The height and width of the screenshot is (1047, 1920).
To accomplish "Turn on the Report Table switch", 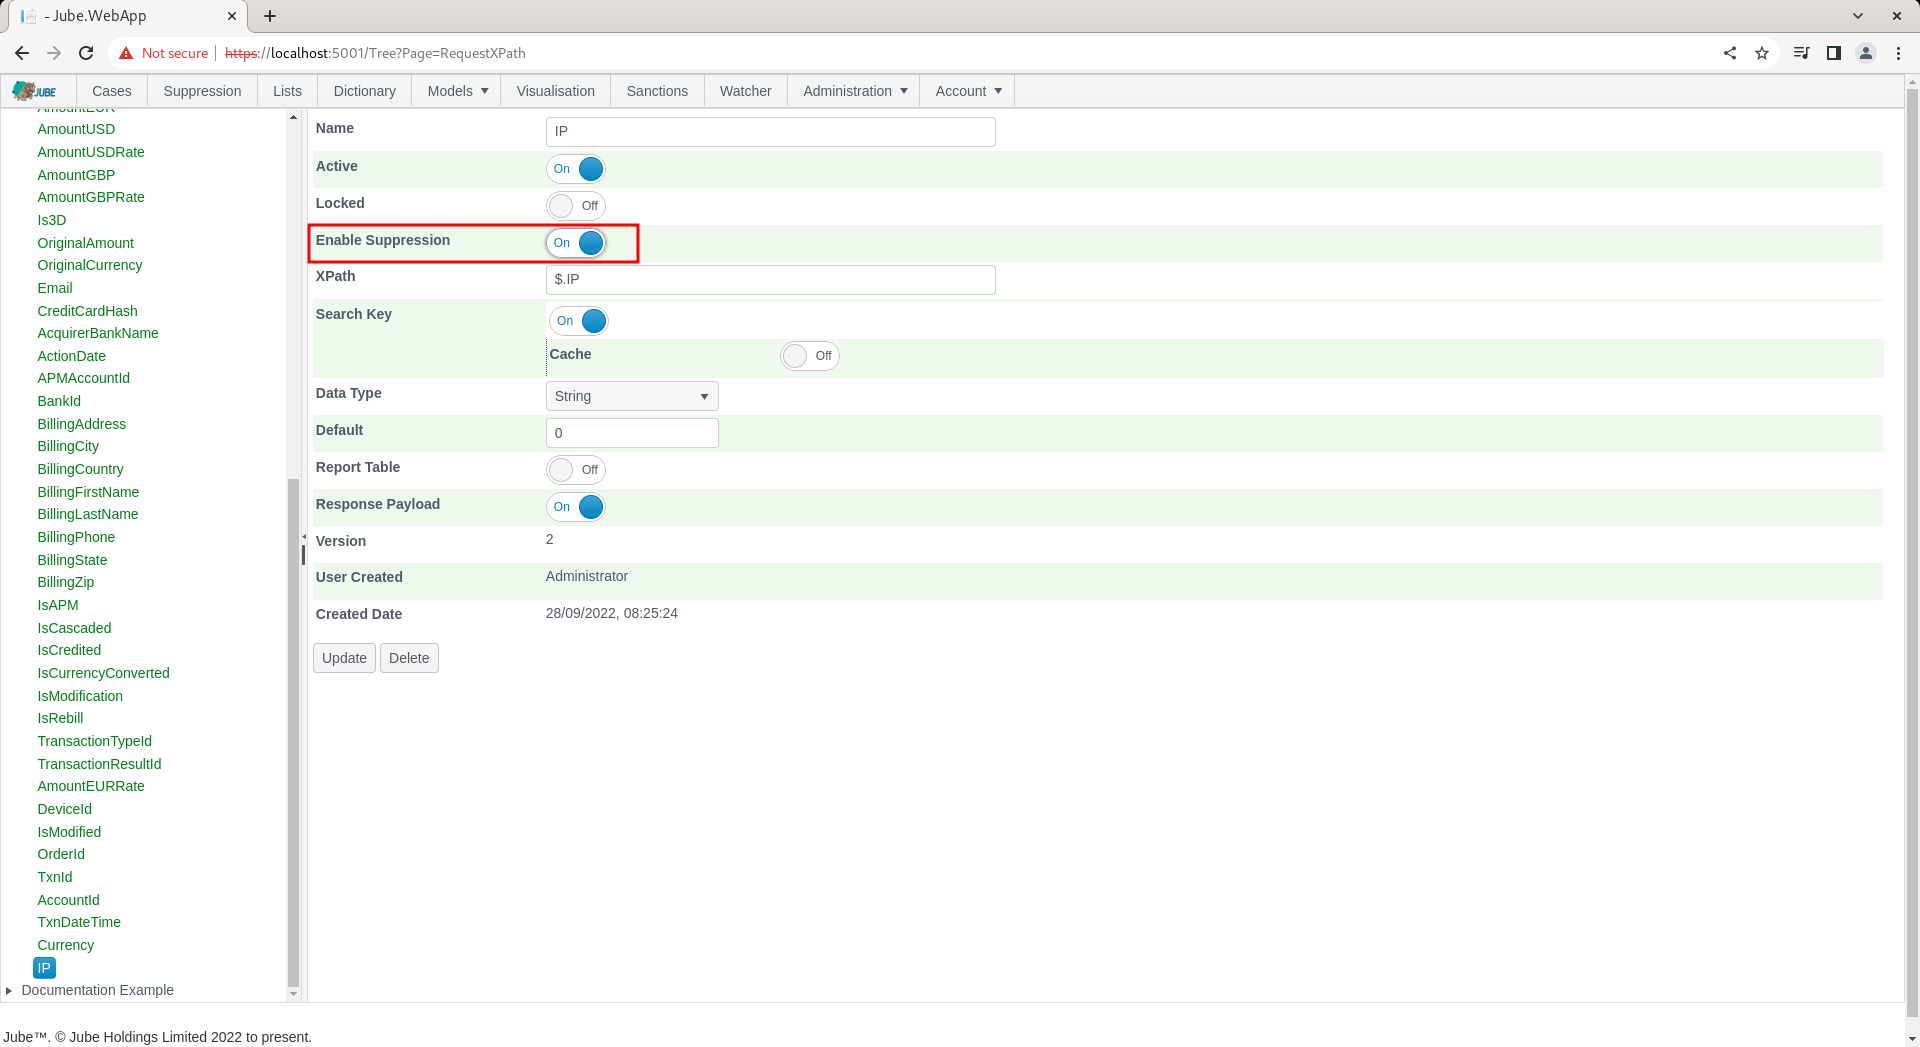I will pos(576,470).
